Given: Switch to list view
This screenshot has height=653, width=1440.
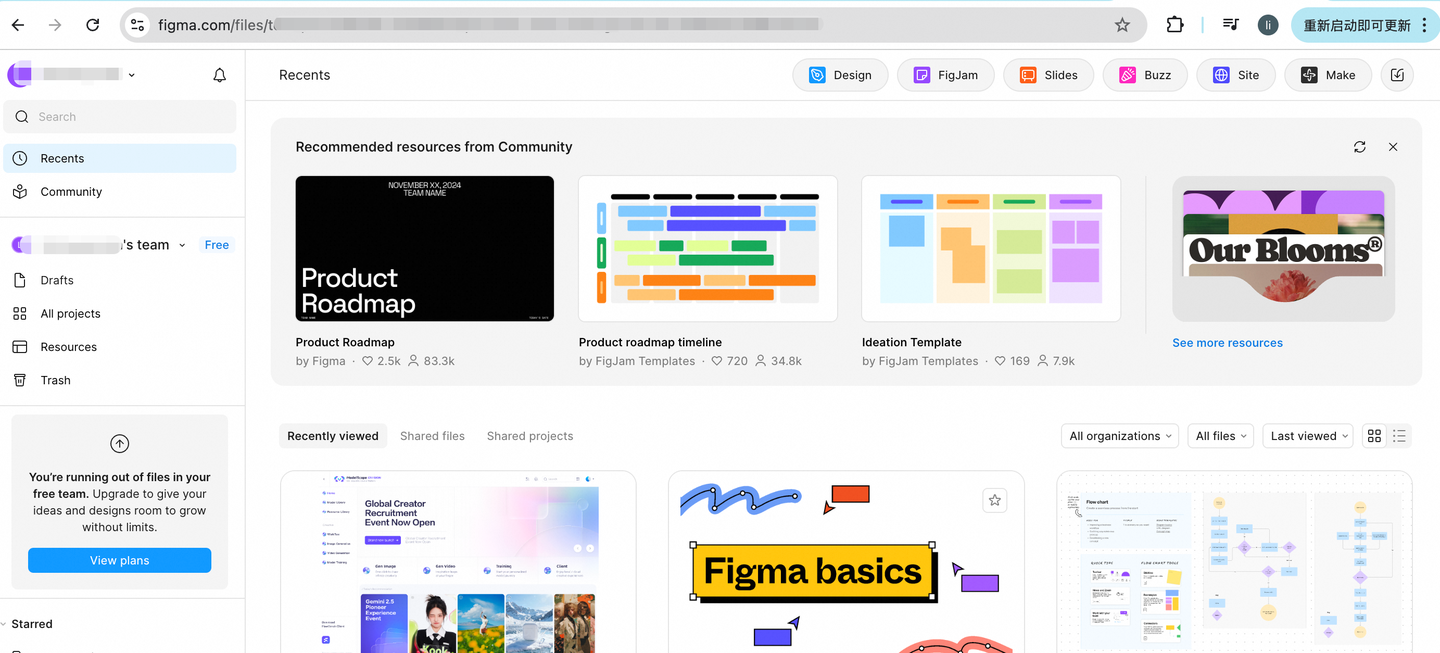Looking at the screenshot, I should tap(1399, 436).
